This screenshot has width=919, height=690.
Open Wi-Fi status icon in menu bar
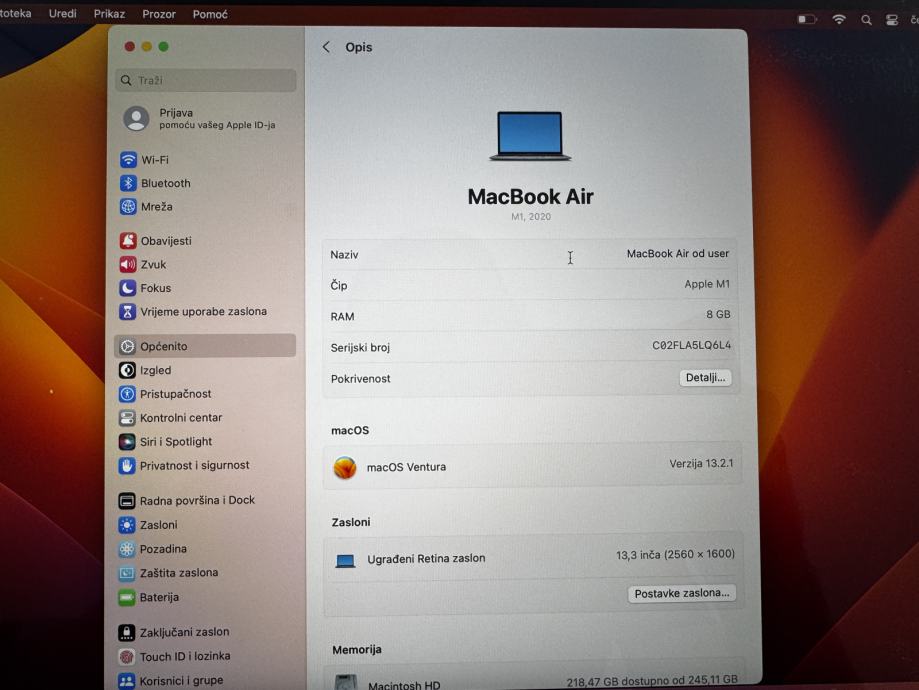tap(839, 19)
